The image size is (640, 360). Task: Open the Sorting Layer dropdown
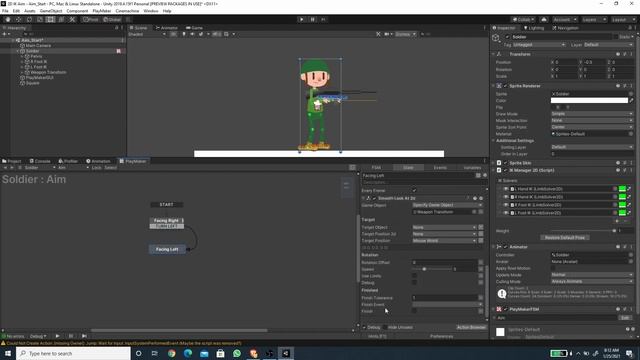[592, 147]
